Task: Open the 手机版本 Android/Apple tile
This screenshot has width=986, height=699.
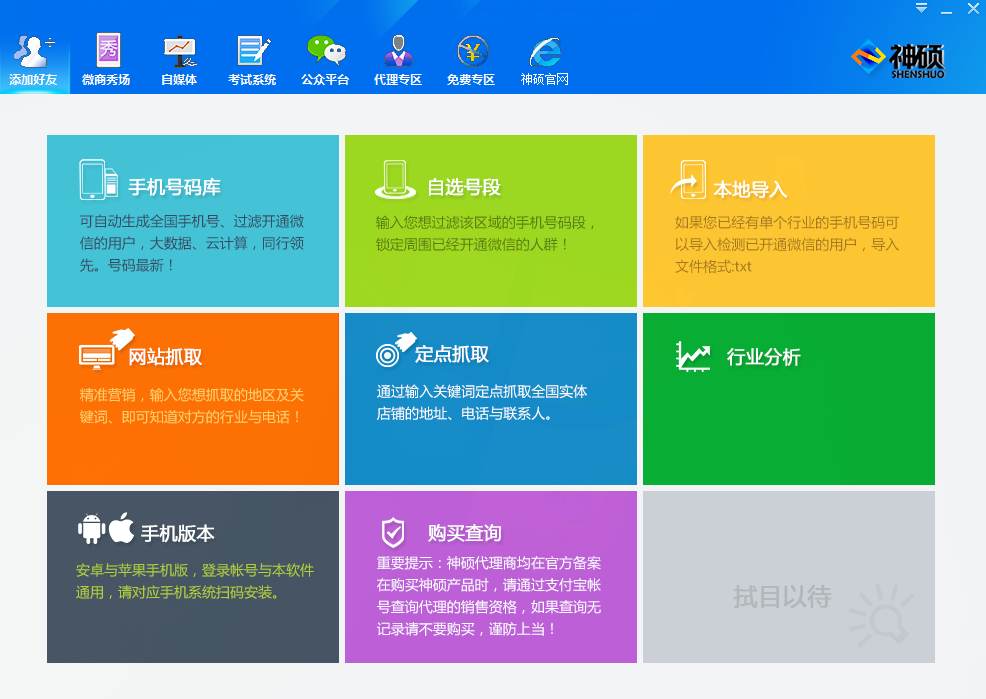Action: (x=193, y=576)
